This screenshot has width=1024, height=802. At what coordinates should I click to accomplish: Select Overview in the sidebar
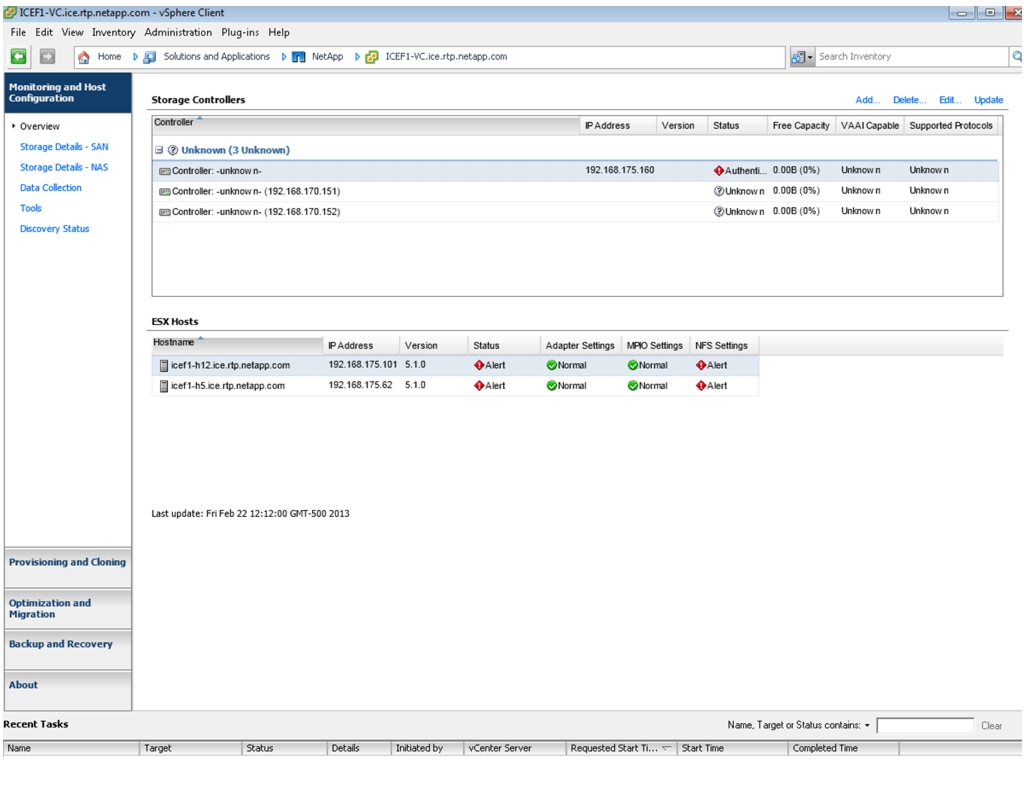tap(39, 127)
